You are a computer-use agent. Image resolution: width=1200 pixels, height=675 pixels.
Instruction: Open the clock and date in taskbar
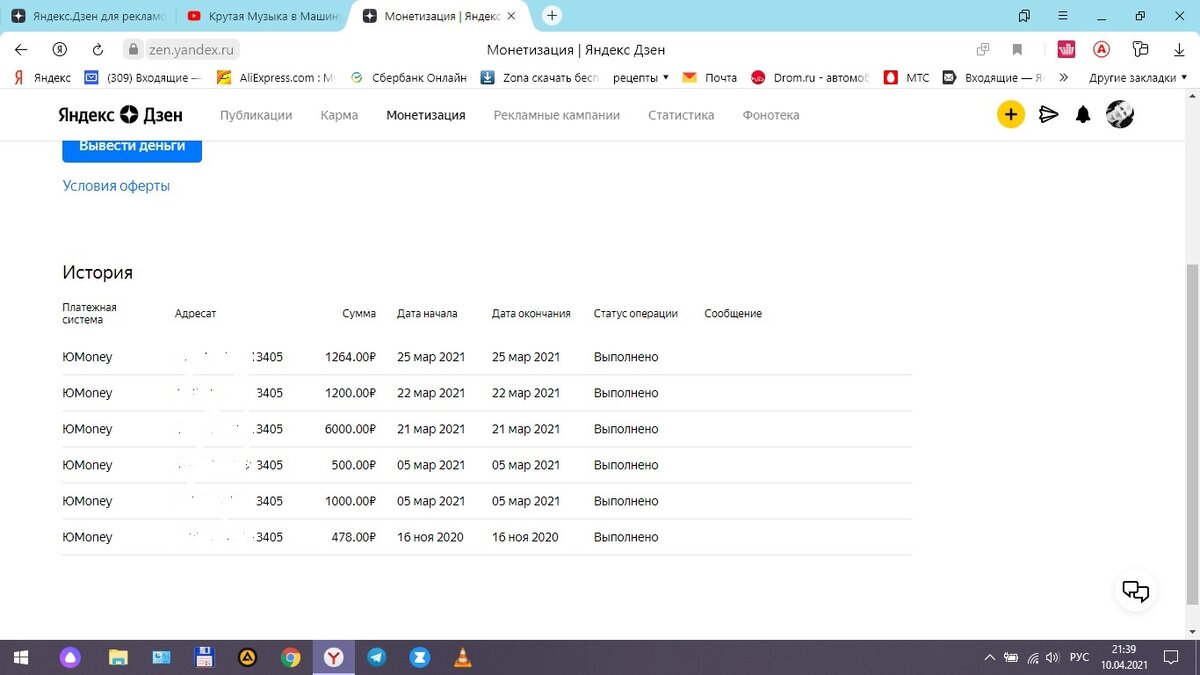[1124, 657]
